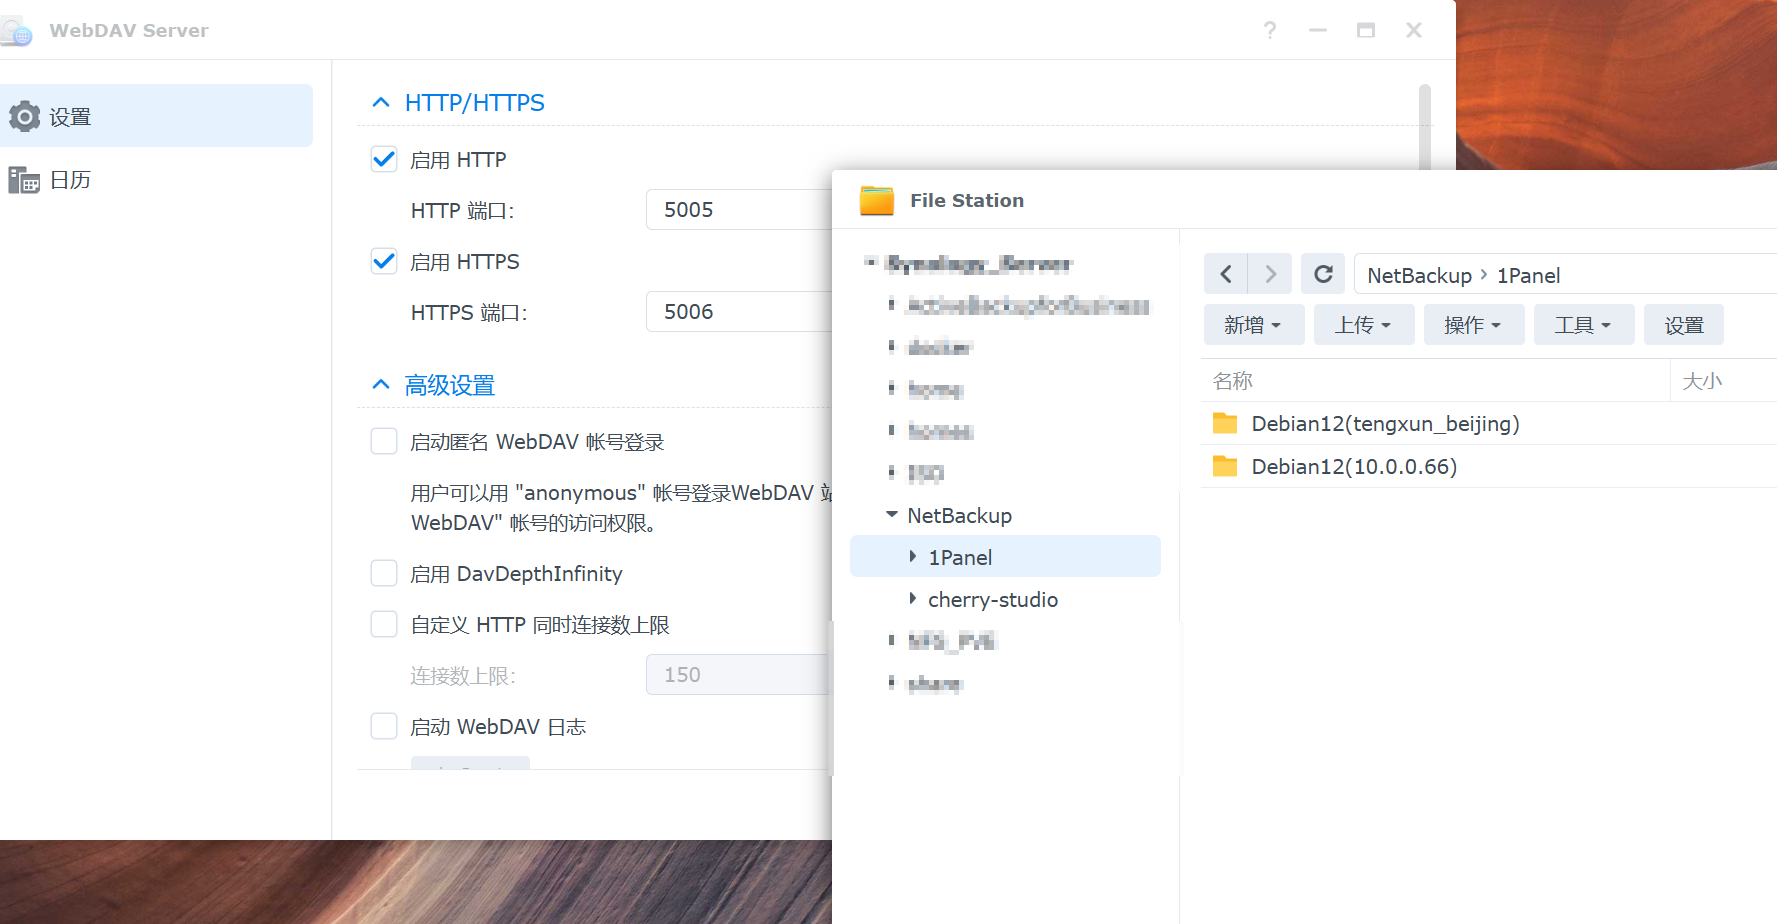This screenshot has height=924, width=1777.
Task: Click the HTTP port 5005 field
Action: point(738,210)
